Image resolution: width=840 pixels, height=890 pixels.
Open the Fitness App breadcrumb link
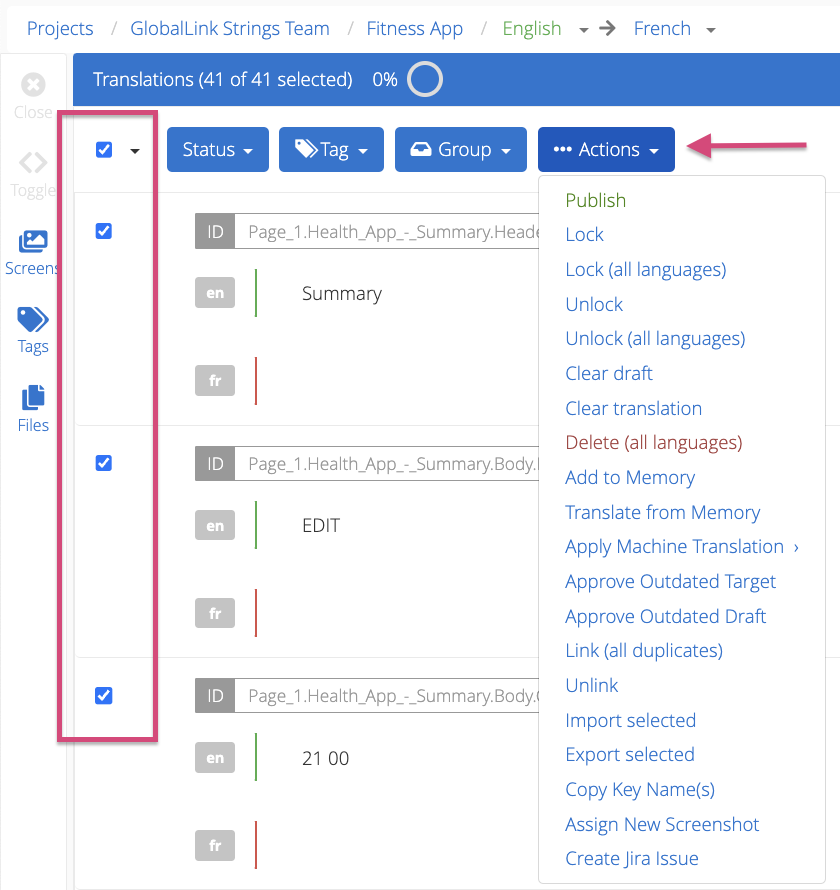tap(415, 28)
